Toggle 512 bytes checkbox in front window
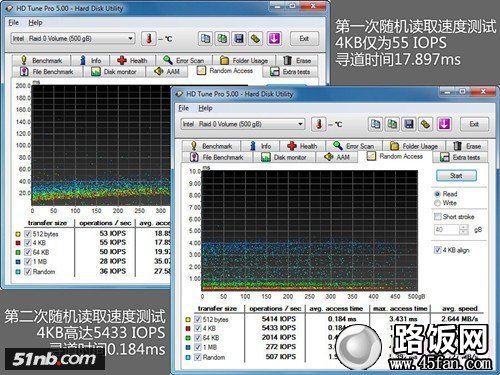 tap(198, 319)
